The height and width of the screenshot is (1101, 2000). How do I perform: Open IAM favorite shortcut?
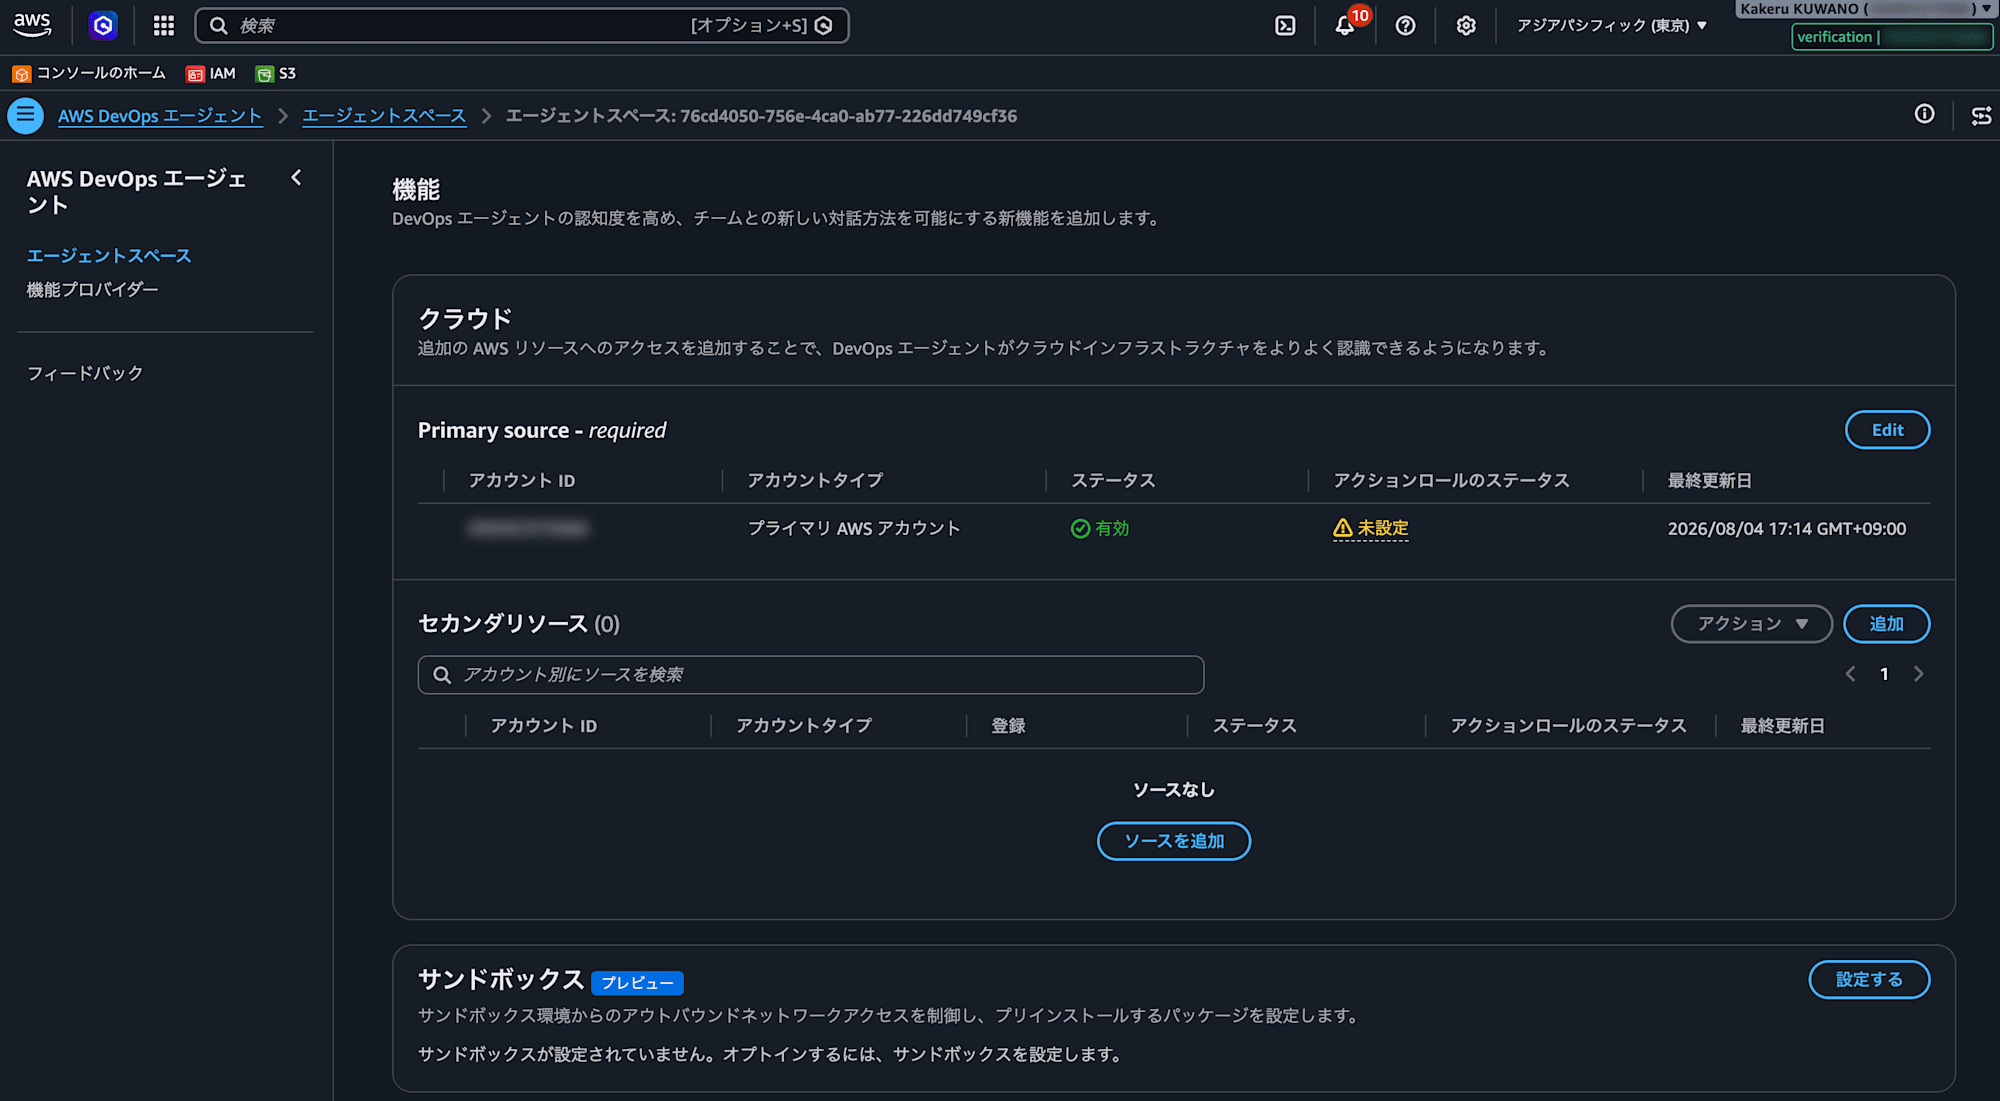tap(211, 73)
